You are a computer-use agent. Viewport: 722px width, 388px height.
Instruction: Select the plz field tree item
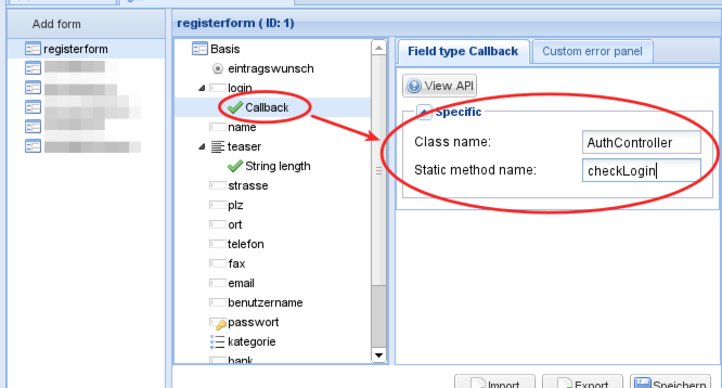235,205
